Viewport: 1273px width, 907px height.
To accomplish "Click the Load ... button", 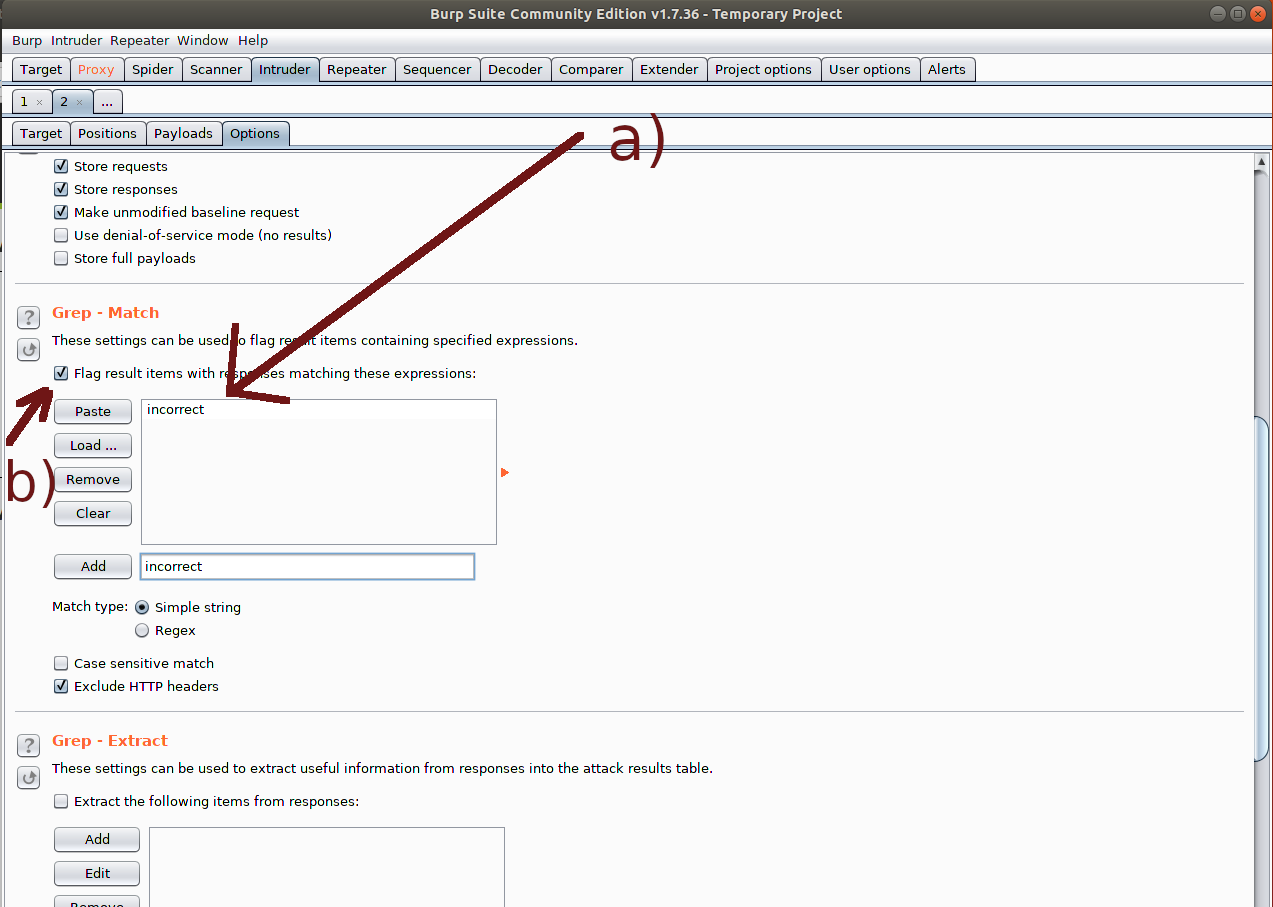I will coord(93,445).
